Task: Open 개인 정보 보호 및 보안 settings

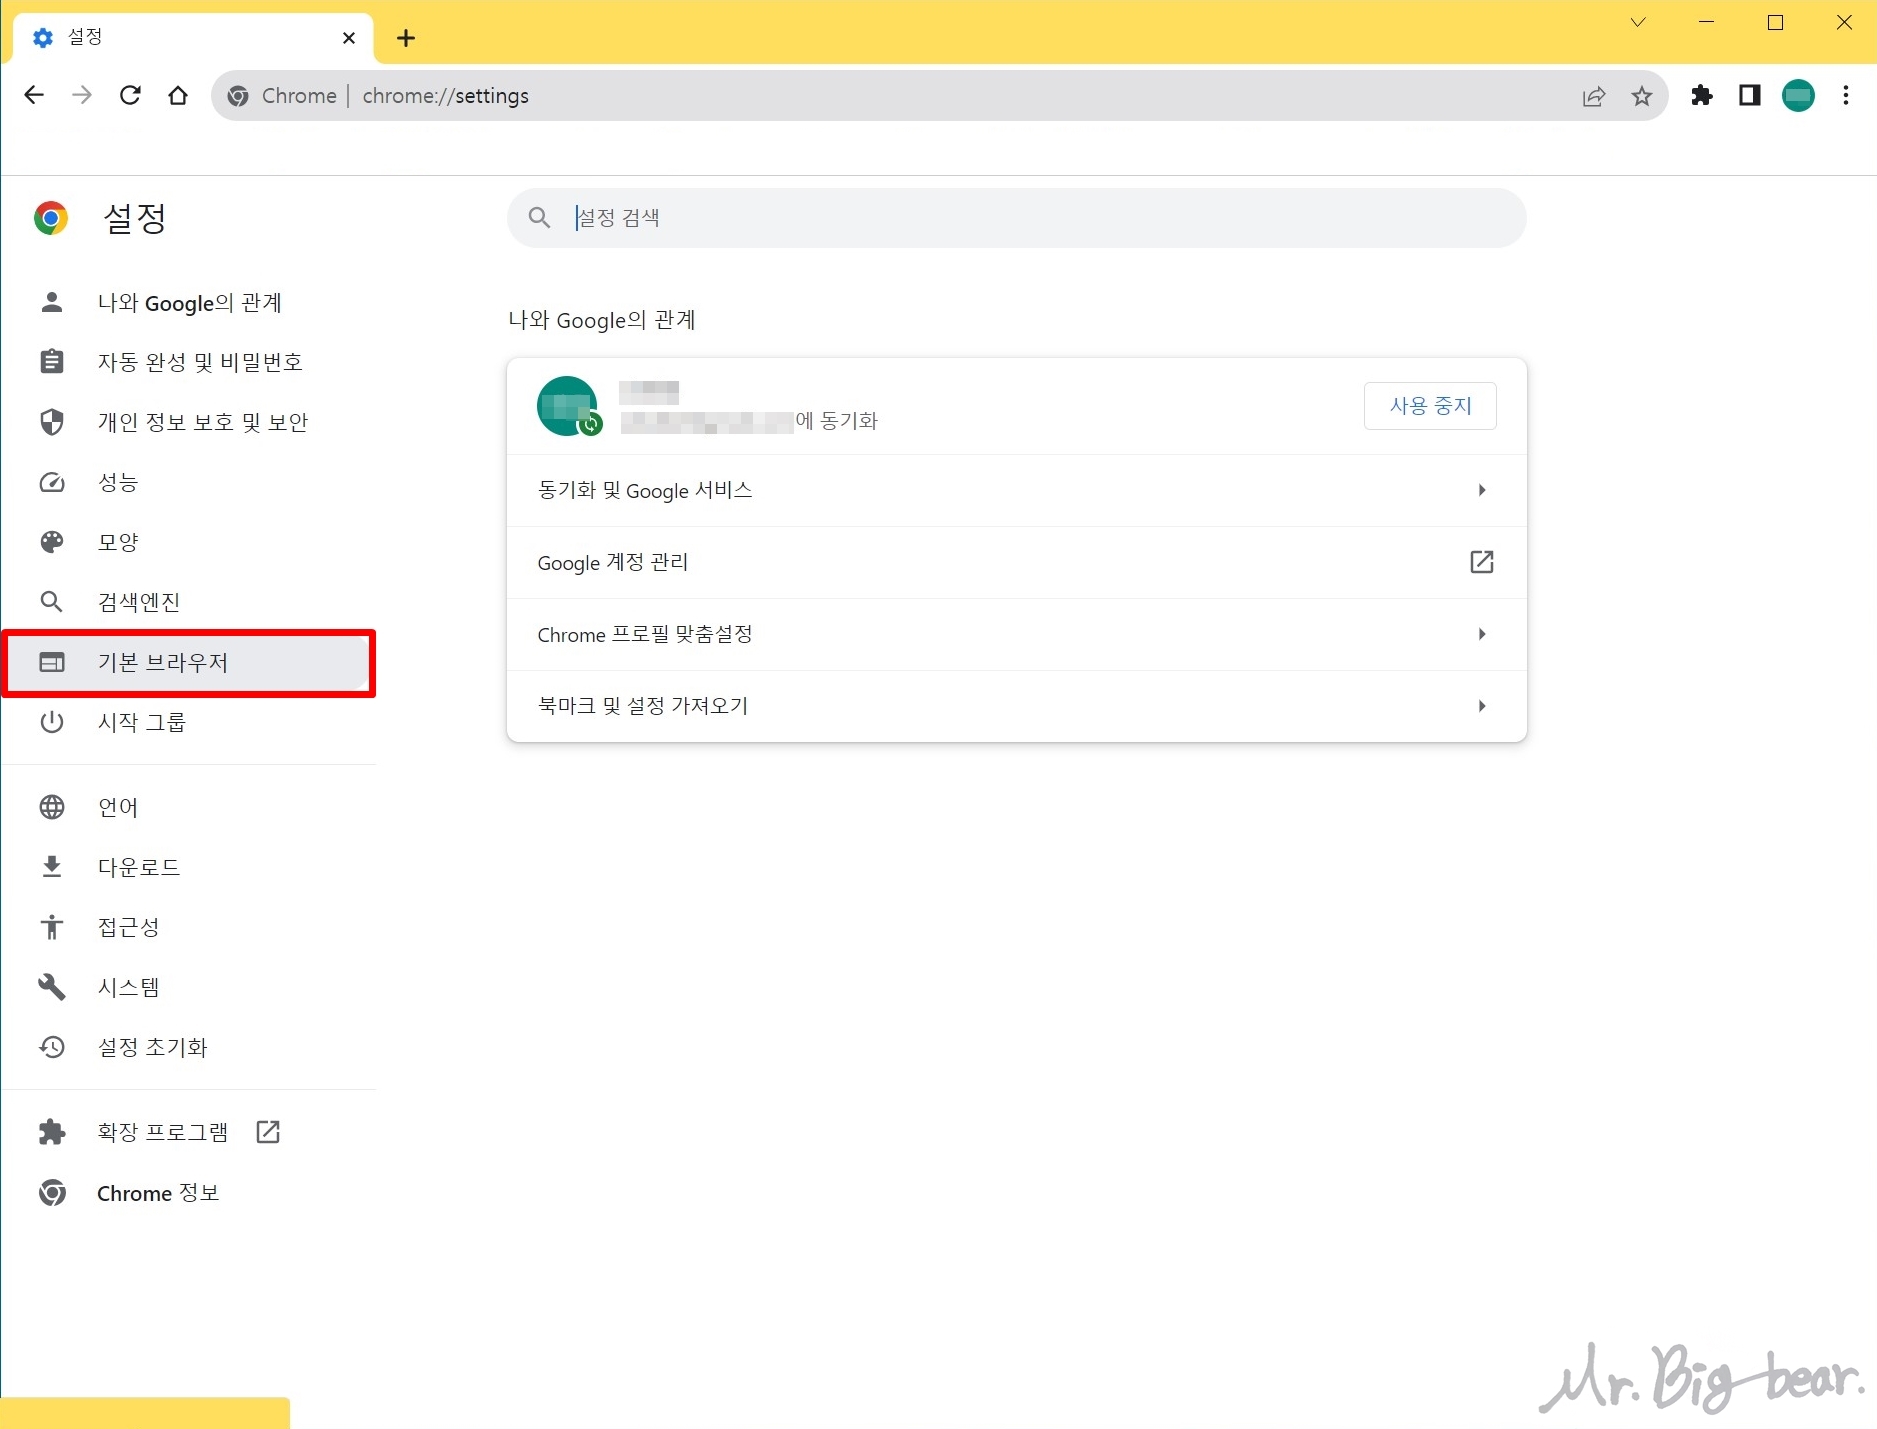Action: point(190,422)
